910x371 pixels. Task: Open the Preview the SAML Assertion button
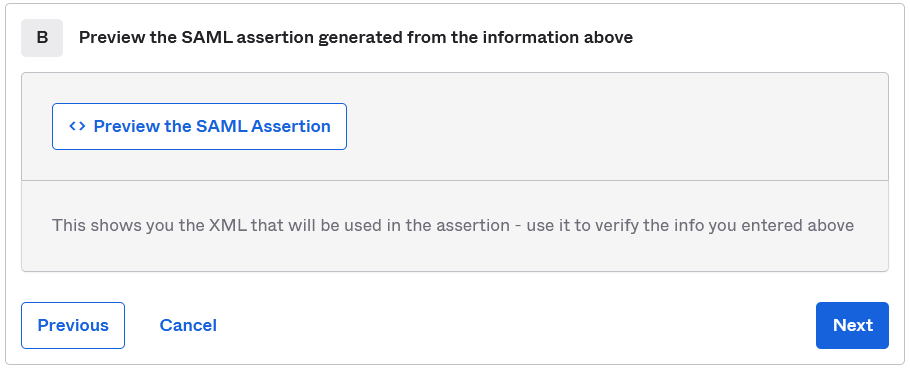[x=199, y=127]
